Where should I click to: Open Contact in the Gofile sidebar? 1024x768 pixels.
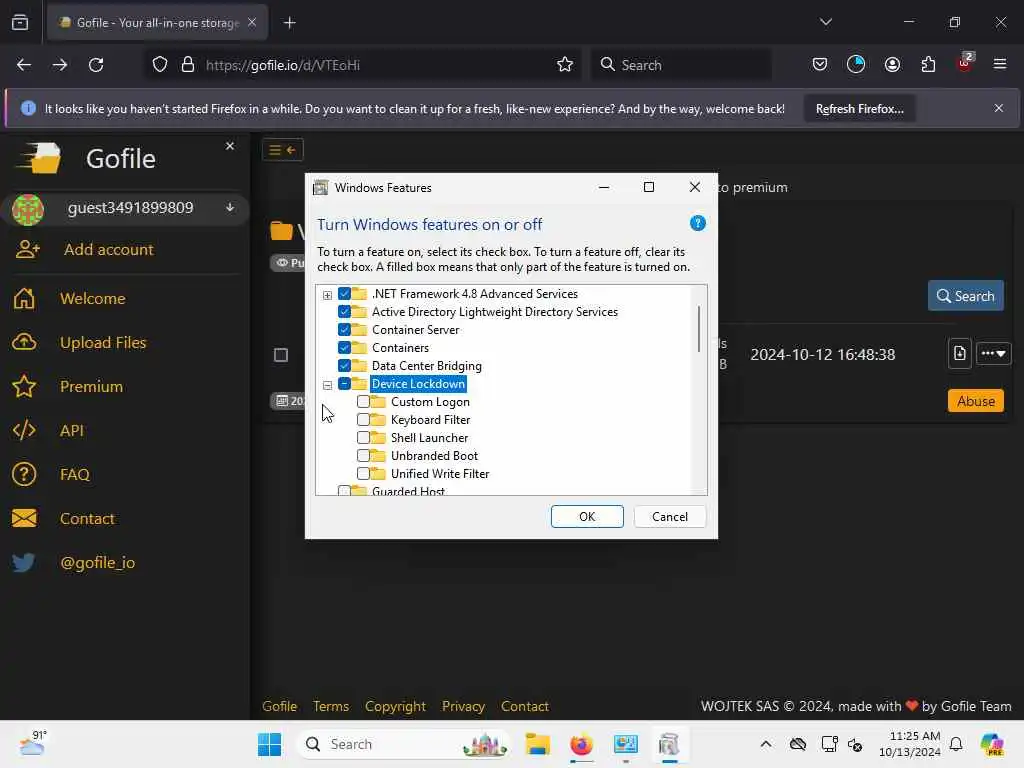click(x=87, y=519)
